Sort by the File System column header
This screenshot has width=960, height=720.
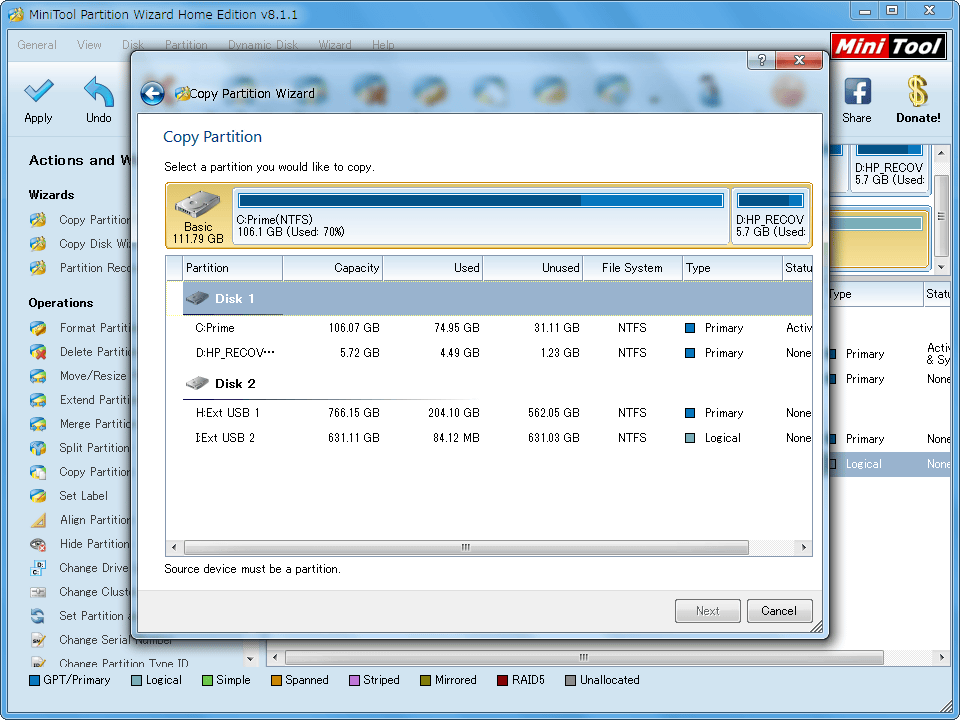[x=632, y=268]
